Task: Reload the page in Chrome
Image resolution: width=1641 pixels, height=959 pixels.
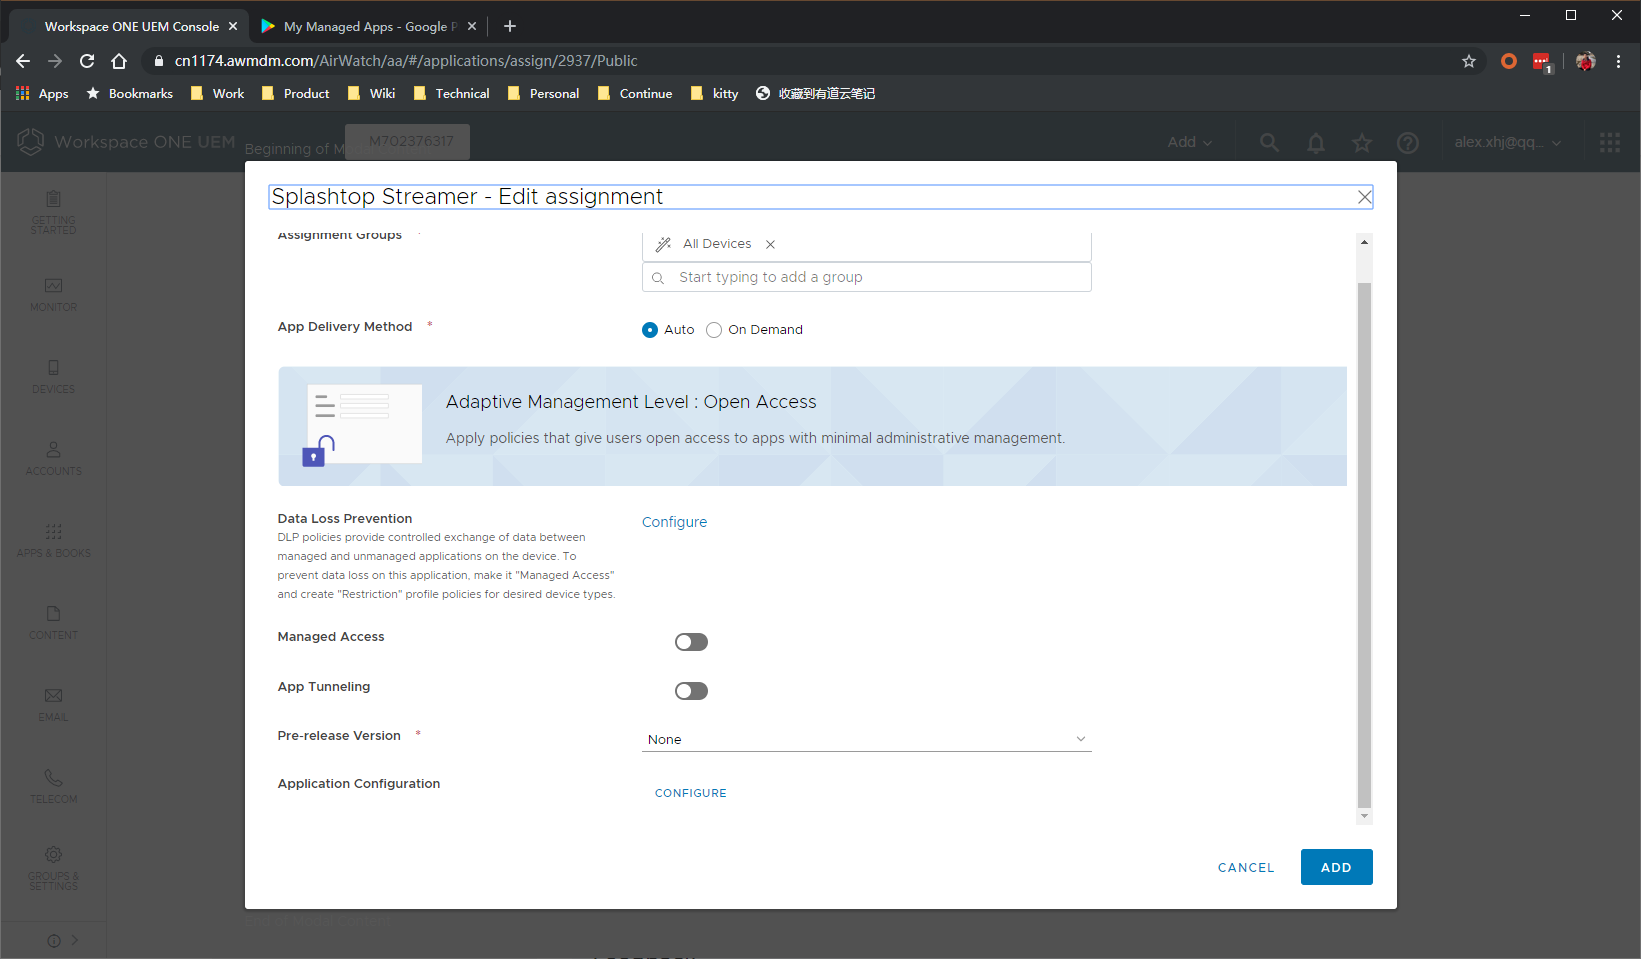Action: pyautogui.click(x=87, y=61)
